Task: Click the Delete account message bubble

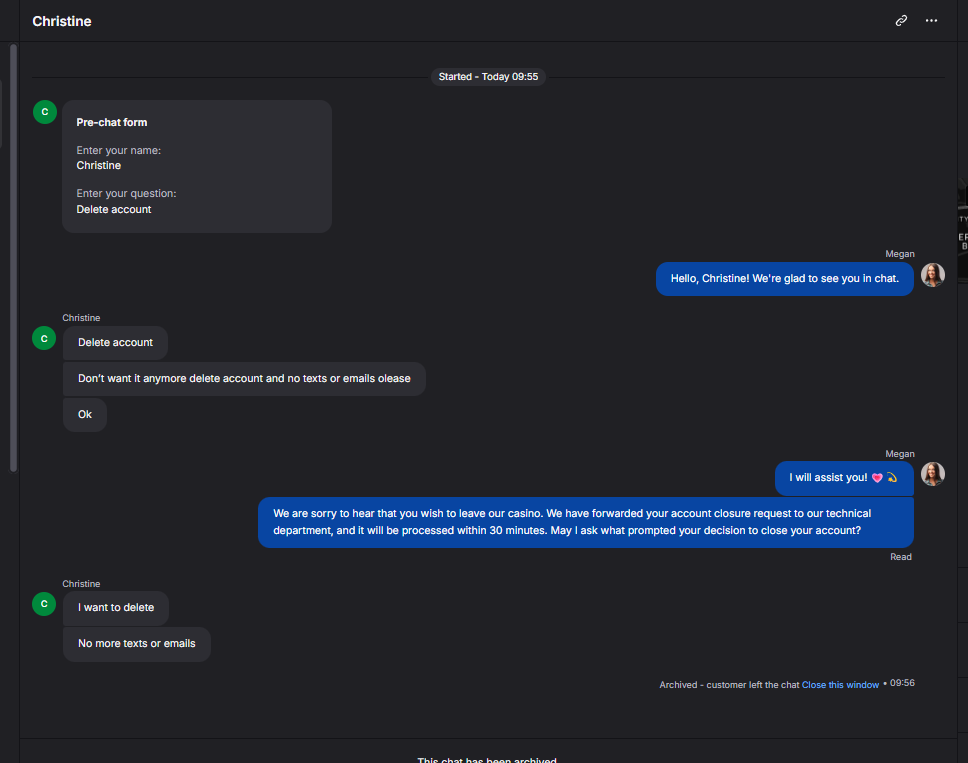Action: click(x=115, y=343)
